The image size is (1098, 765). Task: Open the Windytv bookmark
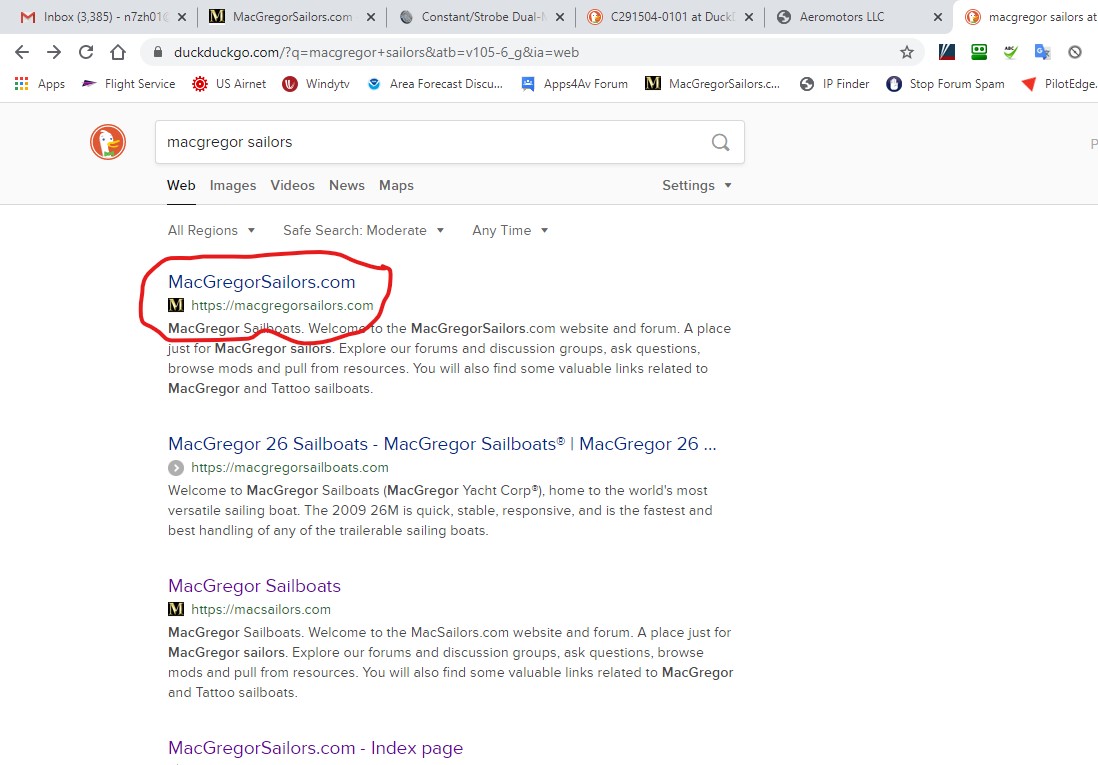coord(316,84)
